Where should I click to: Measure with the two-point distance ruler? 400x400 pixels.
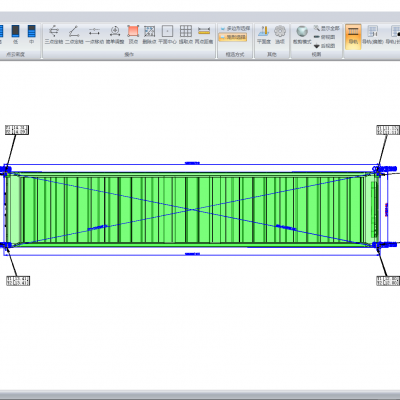pyautogui.click(x=204, y=35)
